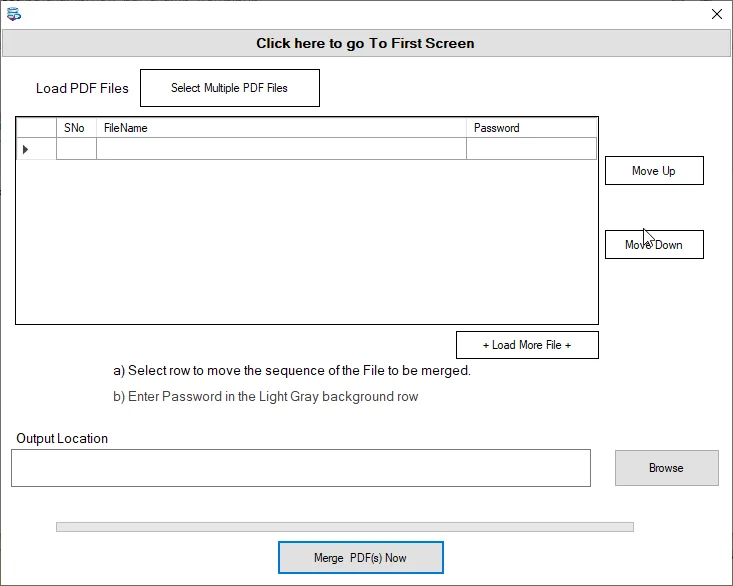
Task: Close the PDF merge window
Action: coord(717,14)
